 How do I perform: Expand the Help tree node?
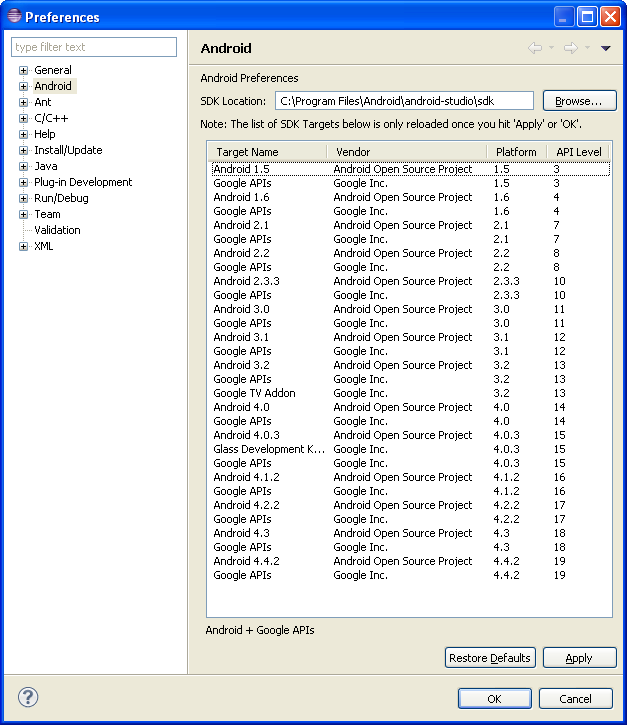pos(24,135)
